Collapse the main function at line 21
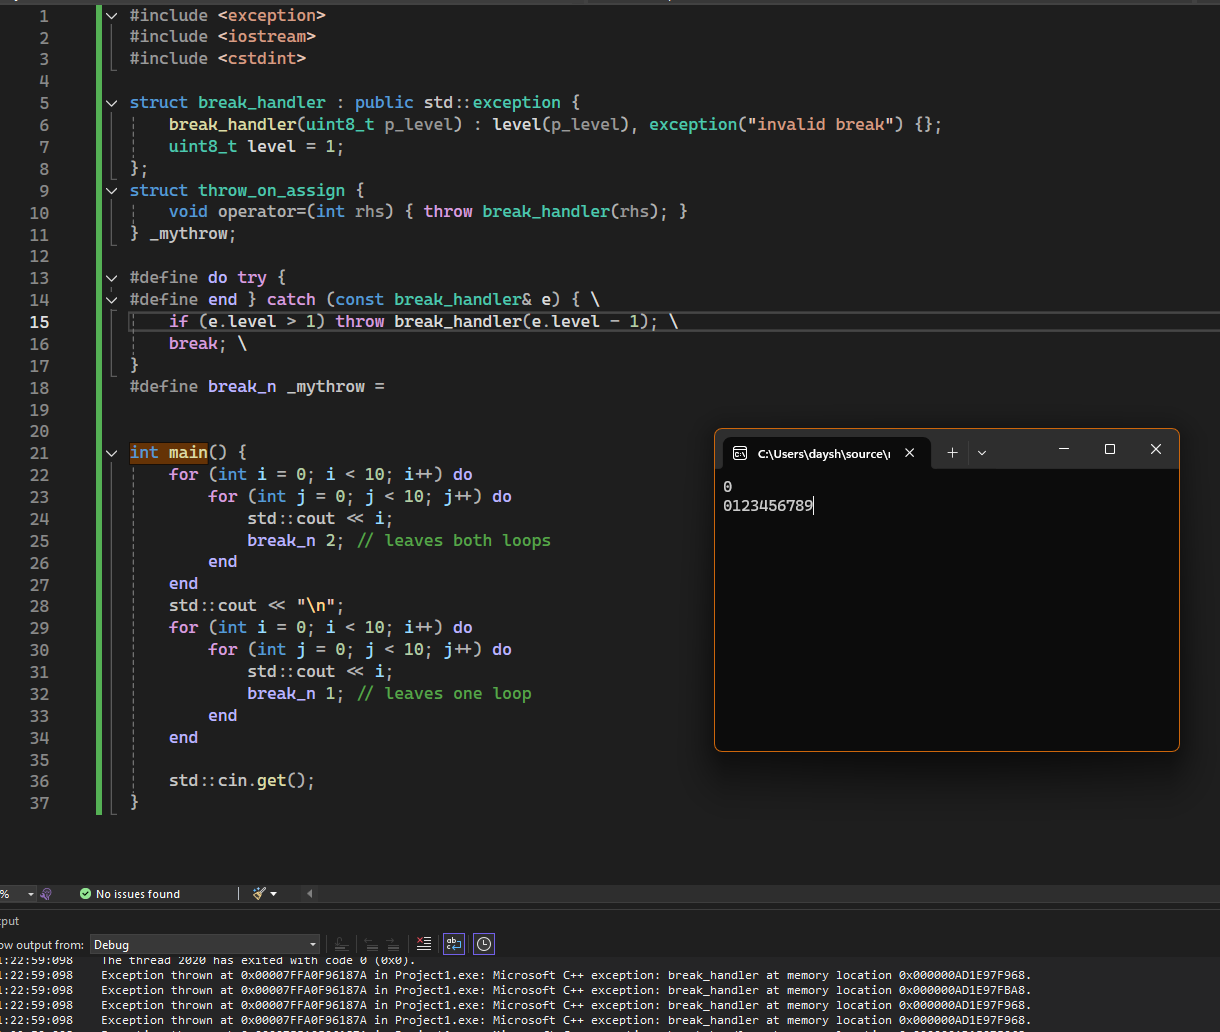The width and height of the screenshot is (1220, 1032). pyautogui.click(x=111, y=453)
